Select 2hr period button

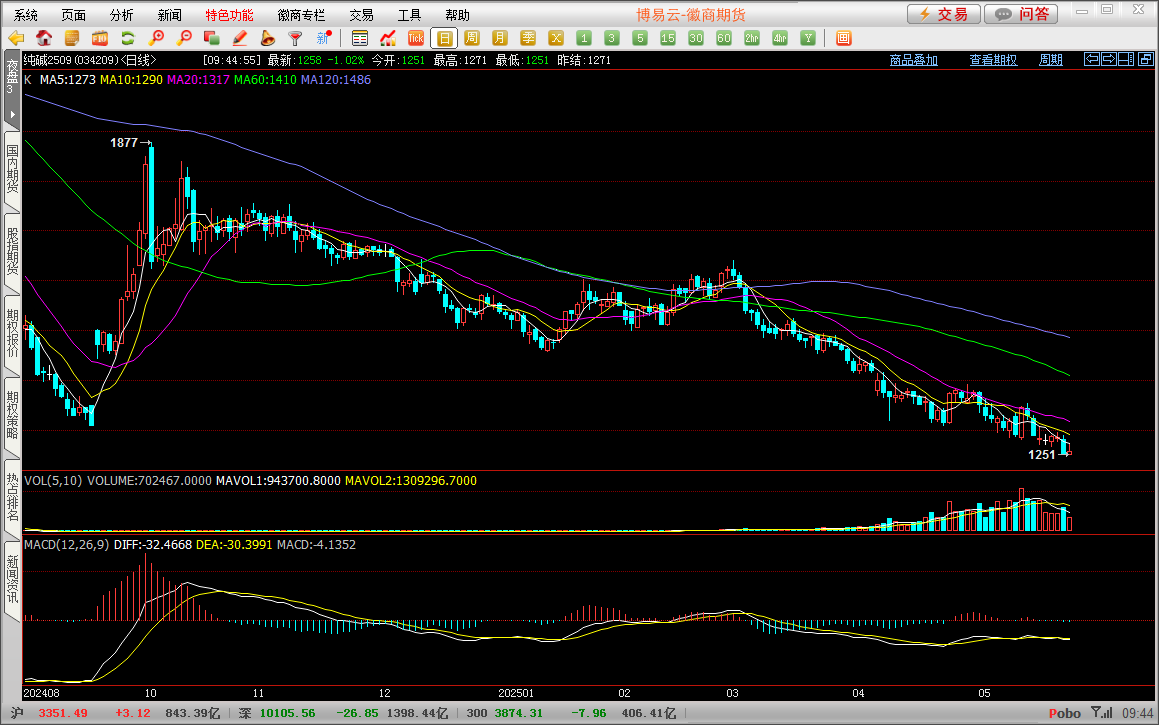click(x=752, y=38)
